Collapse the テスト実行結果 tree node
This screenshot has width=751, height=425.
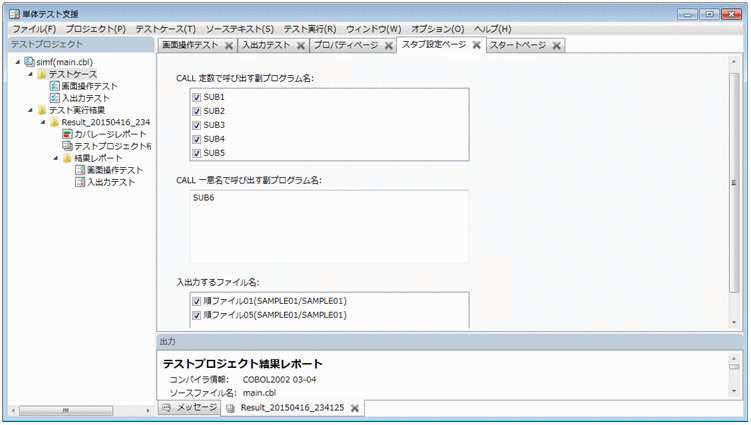pos(30,110)
